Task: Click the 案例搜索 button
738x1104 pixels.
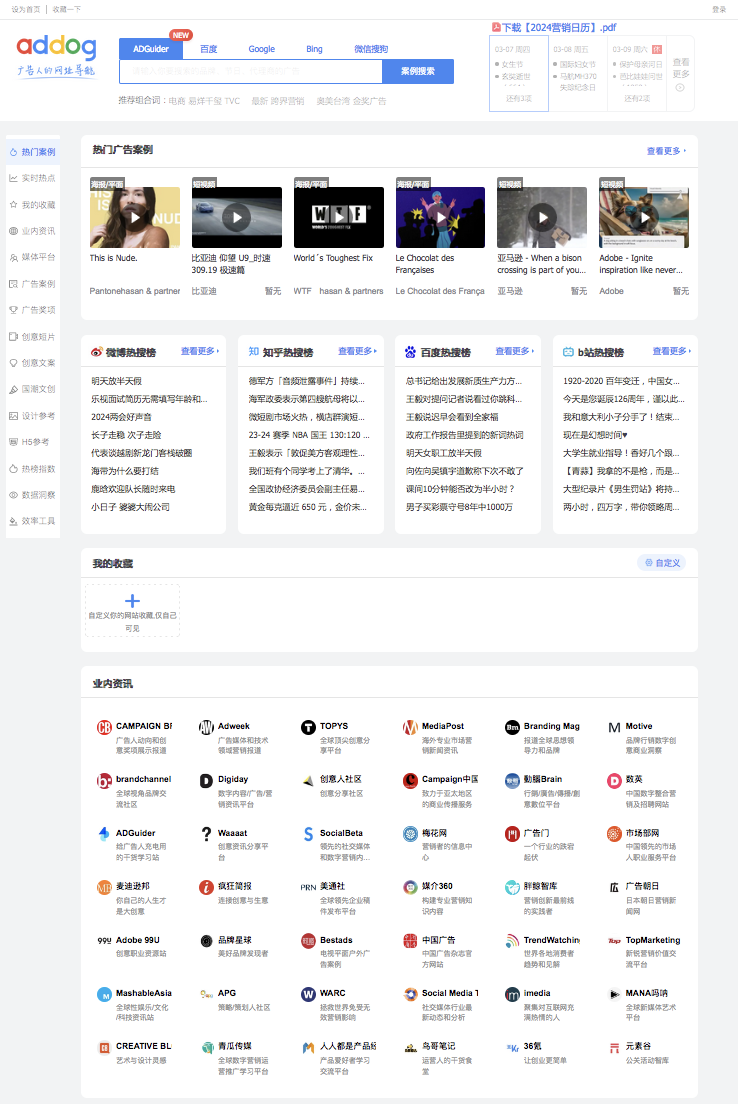Action: point(418,71)
